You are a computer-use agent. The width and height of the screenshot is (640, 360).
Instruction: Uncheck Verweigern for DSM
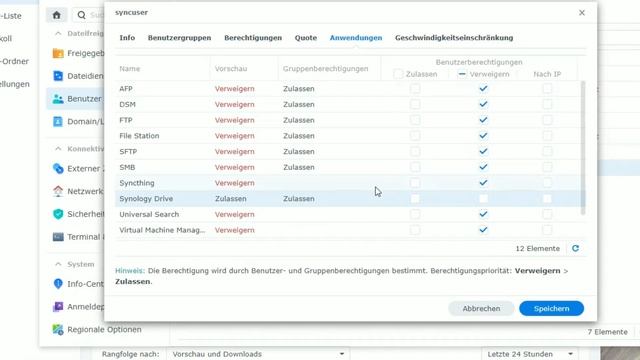pyautogui.click(x=483, y=104)
